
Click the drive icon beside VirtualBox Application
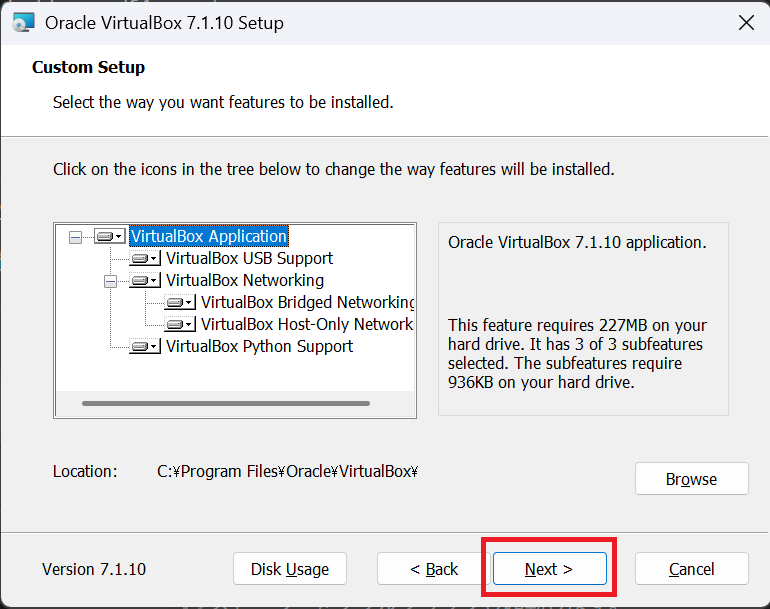109,237
